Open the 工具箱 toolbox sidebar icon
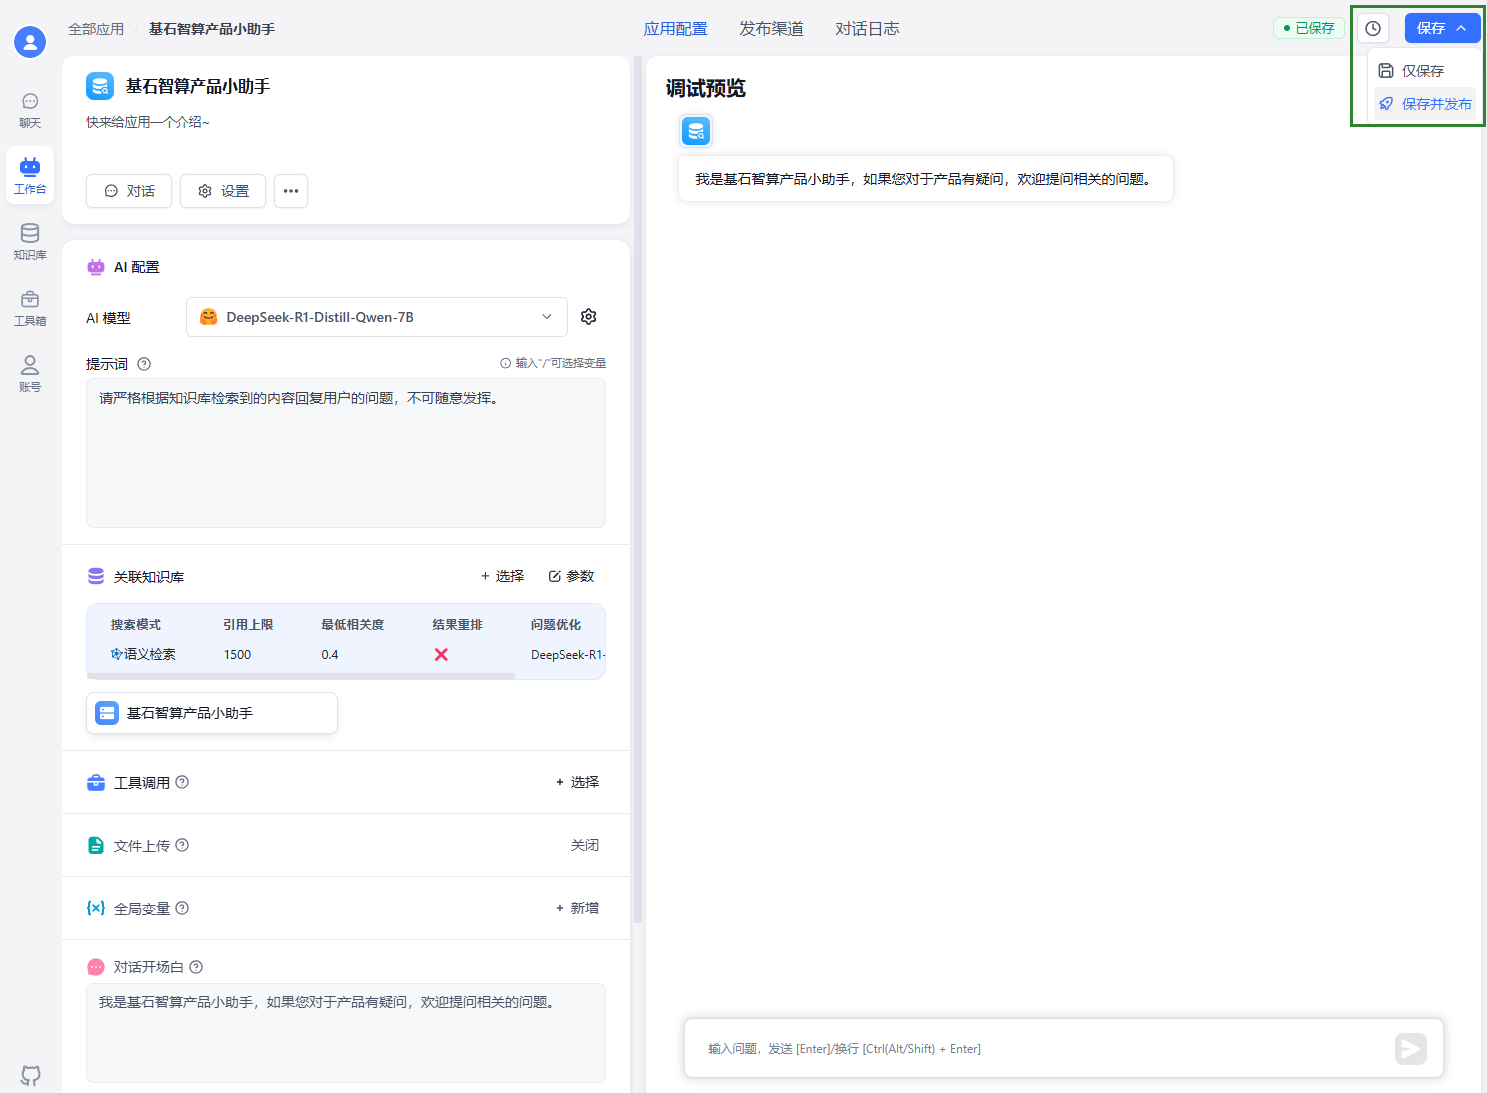The height and width of the screenshot is (1093, 1487). (30, 308)
